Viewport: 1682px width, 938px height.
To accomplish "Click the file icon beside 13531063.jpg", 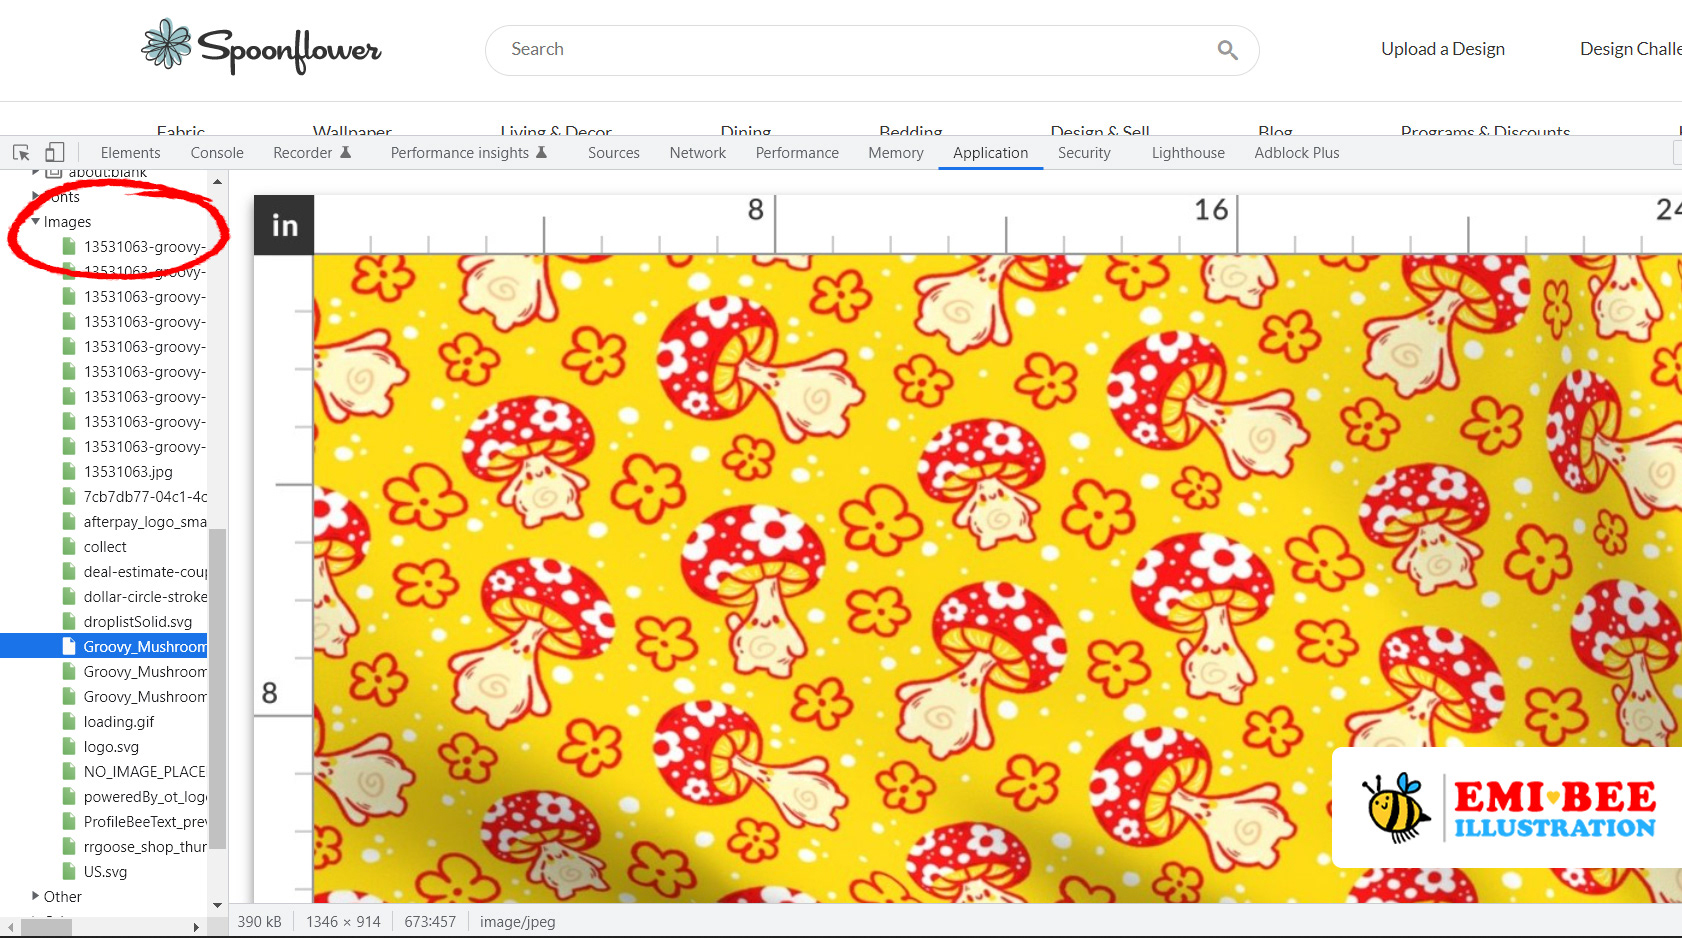I will click(x=69, y=471).
